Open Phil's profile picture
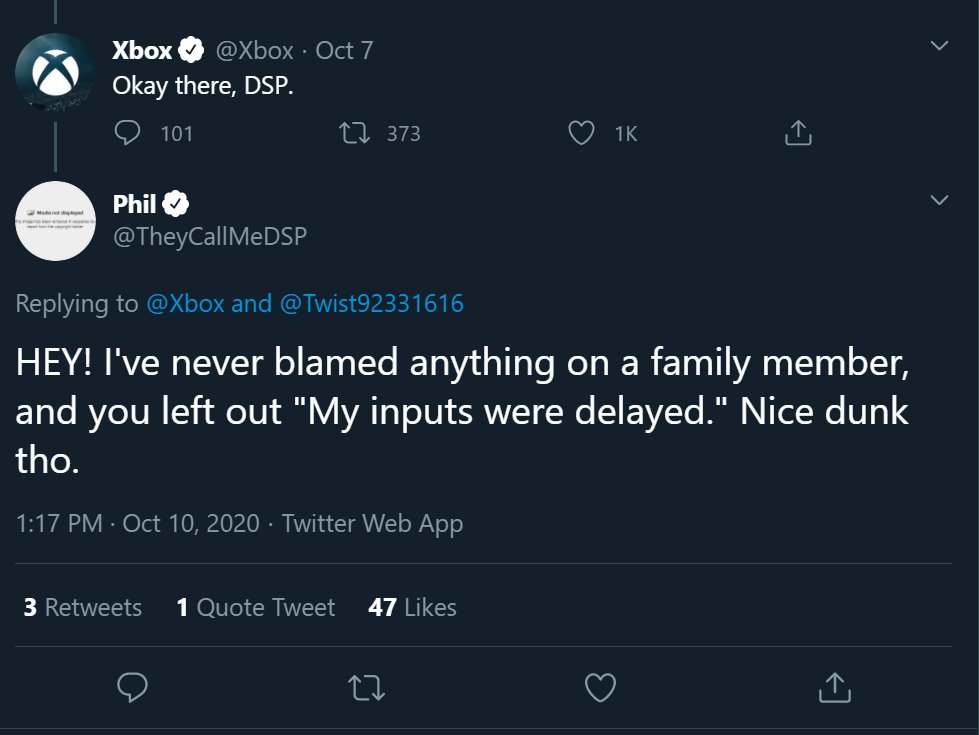 click(56, 221)
